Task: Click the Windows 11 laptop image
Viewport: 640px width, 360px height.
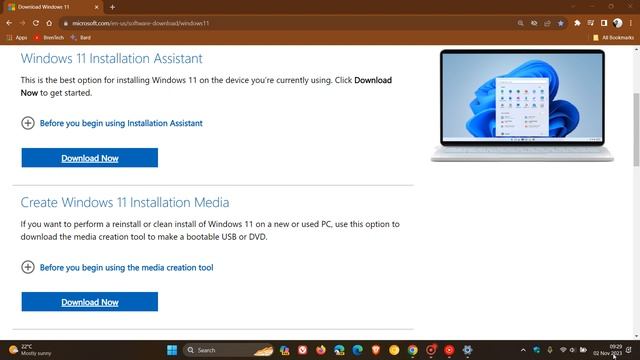Action: (522, 105)
